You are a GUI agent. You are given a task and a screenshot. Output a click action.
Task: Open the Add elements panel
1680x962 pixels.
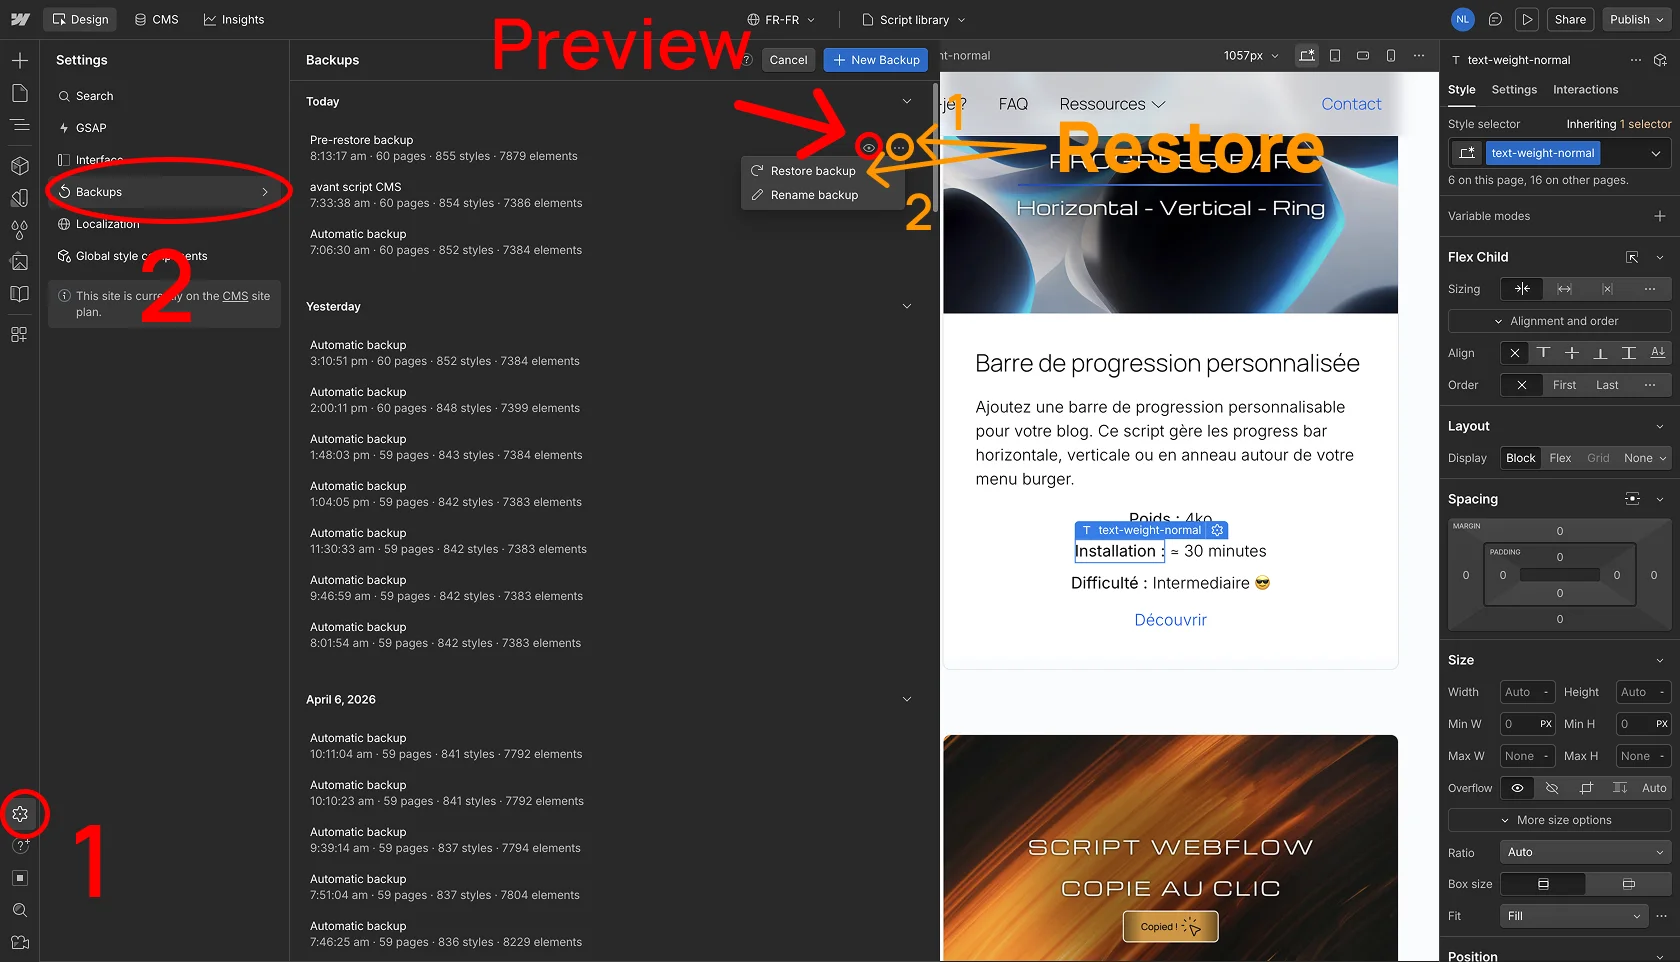(20, 60)
